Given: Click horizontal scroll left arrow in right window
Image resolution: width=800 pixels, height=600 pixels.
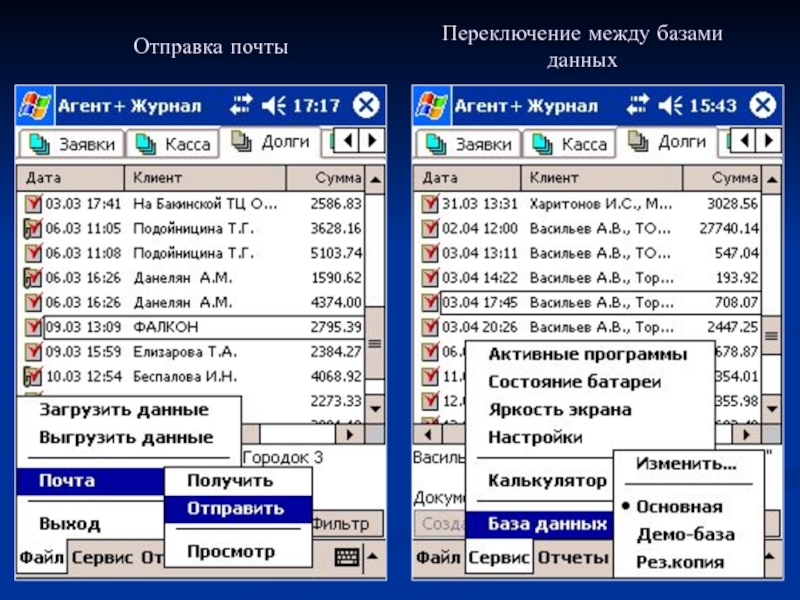Looking at the screenshot, I should (428, 435).
